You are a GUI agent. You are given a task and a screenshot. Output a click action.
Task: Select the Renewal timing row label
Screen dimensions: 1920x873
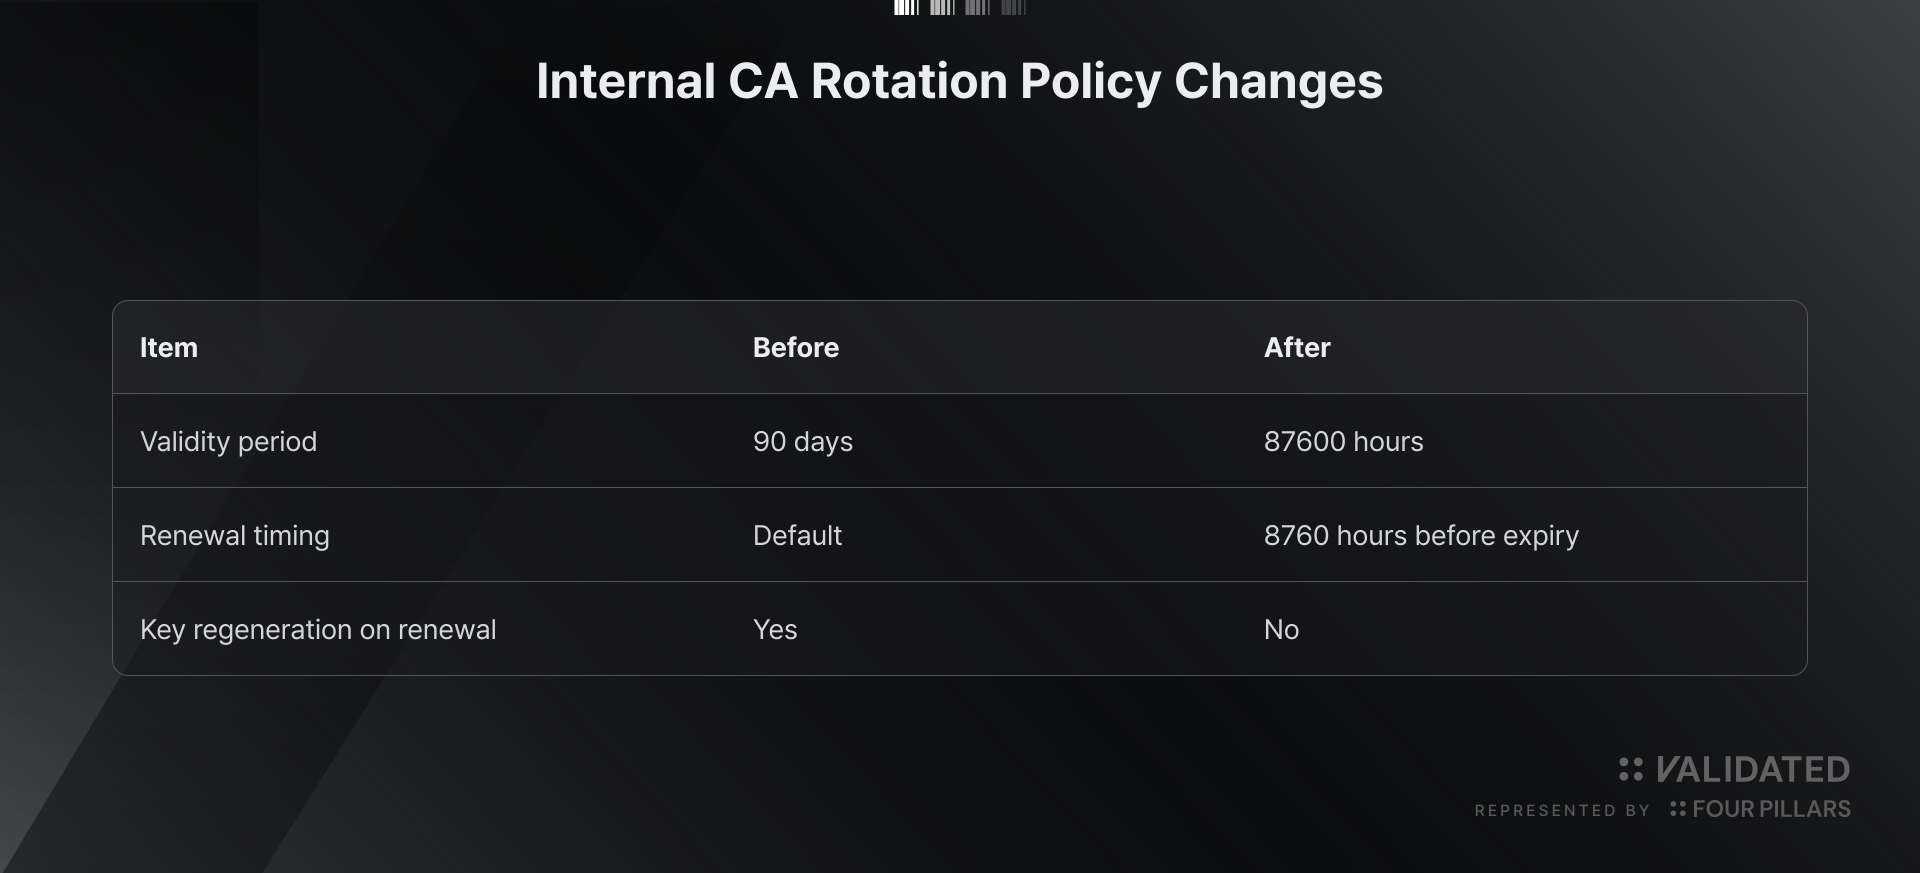click(x=235, y=535)
